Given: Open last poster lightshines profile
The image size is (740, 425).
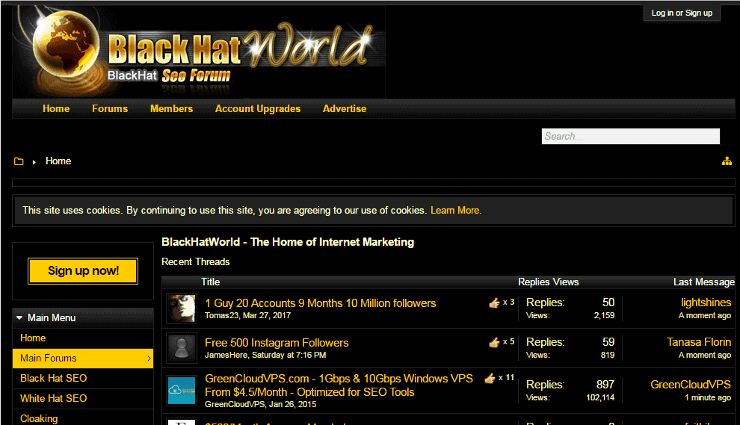Looking at the screenshot, I should click(x=706, y=302).
